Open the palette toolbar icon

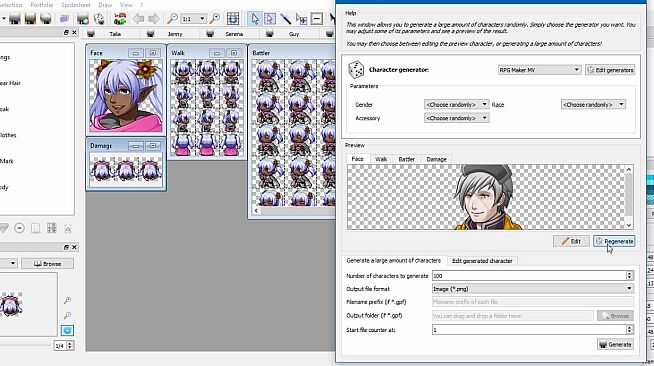point(99,18)
